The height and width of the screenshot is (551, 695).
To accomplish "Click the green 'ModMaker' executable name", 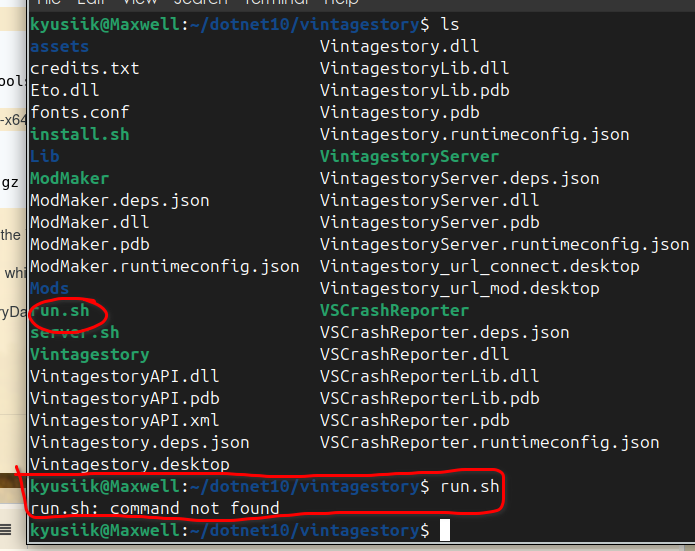I will point(70,178).
